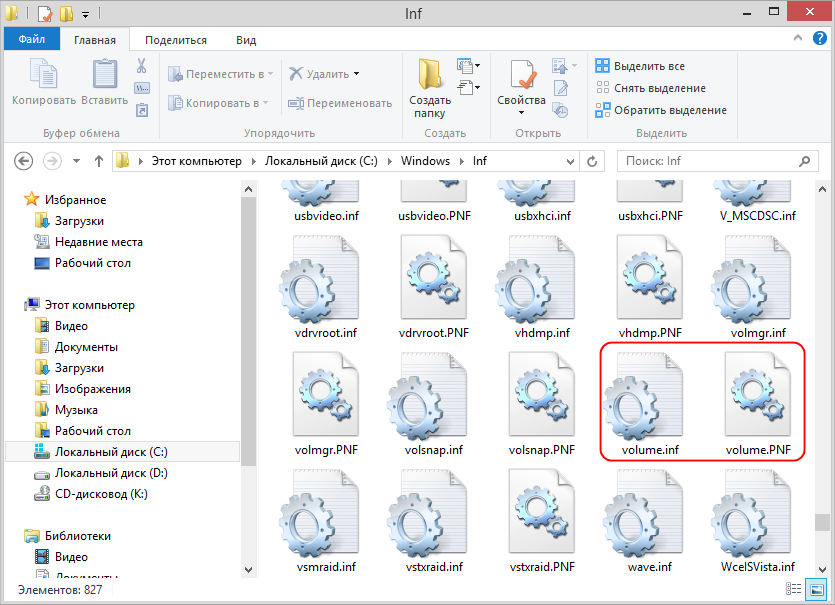Select the volume.PNF file

tap(758, 404)
